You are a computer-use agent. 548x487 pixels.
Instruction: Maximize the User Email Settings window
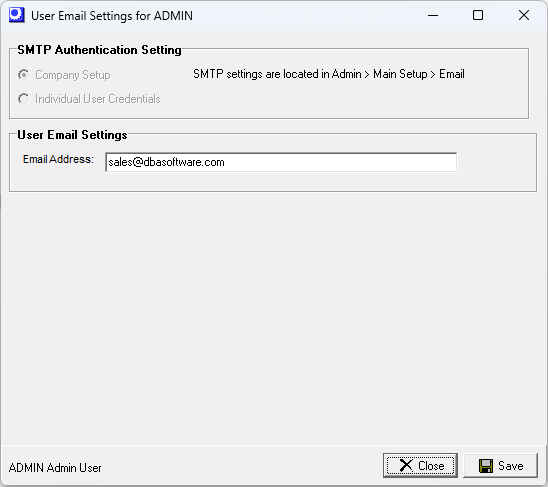click(x=478, y=15)
